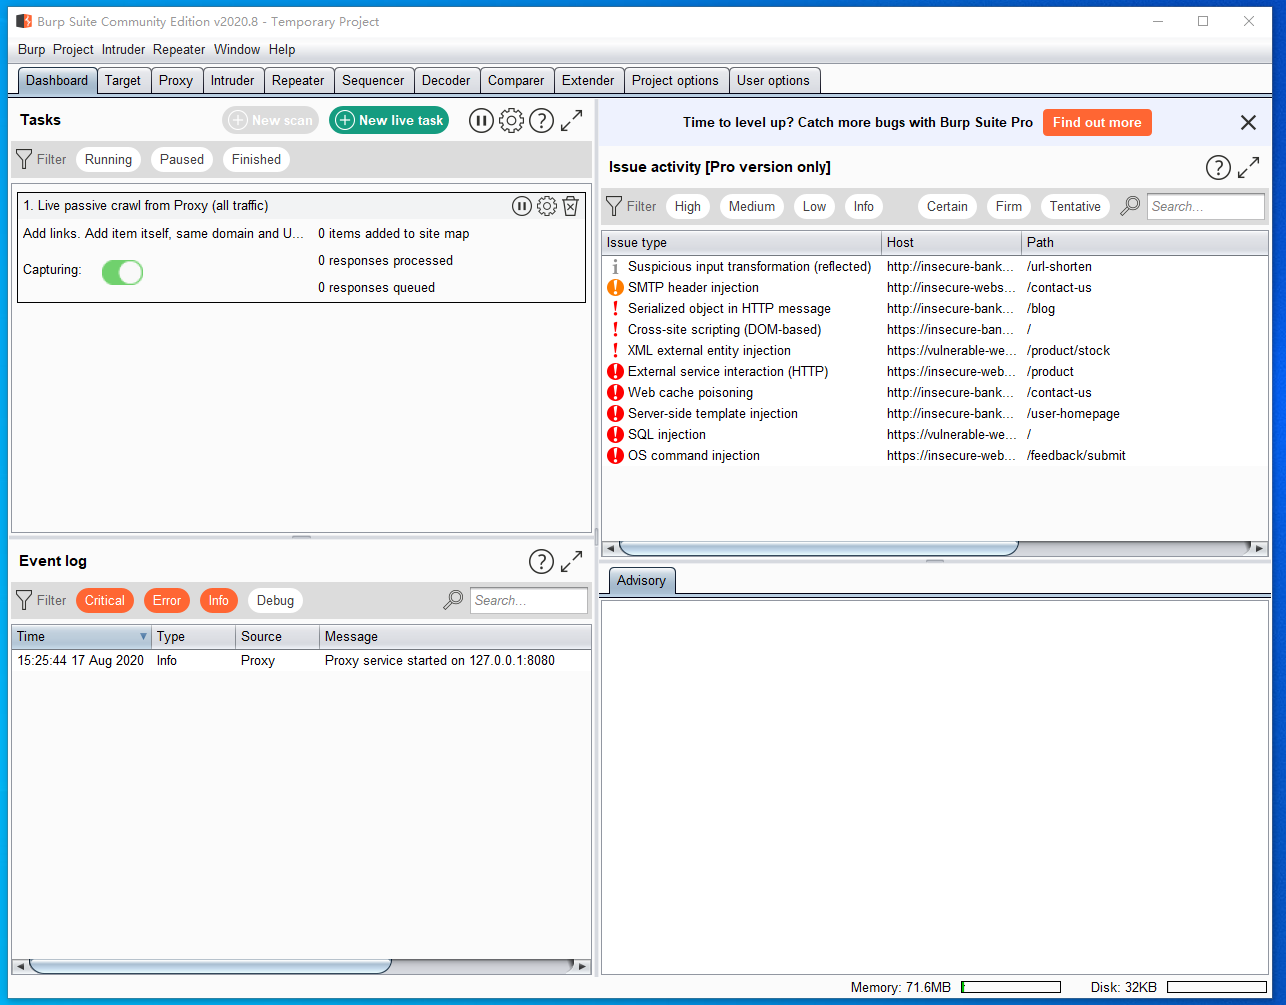1286x1005 pixels.
Task: Select the Advisory tab
Action: 641,581
